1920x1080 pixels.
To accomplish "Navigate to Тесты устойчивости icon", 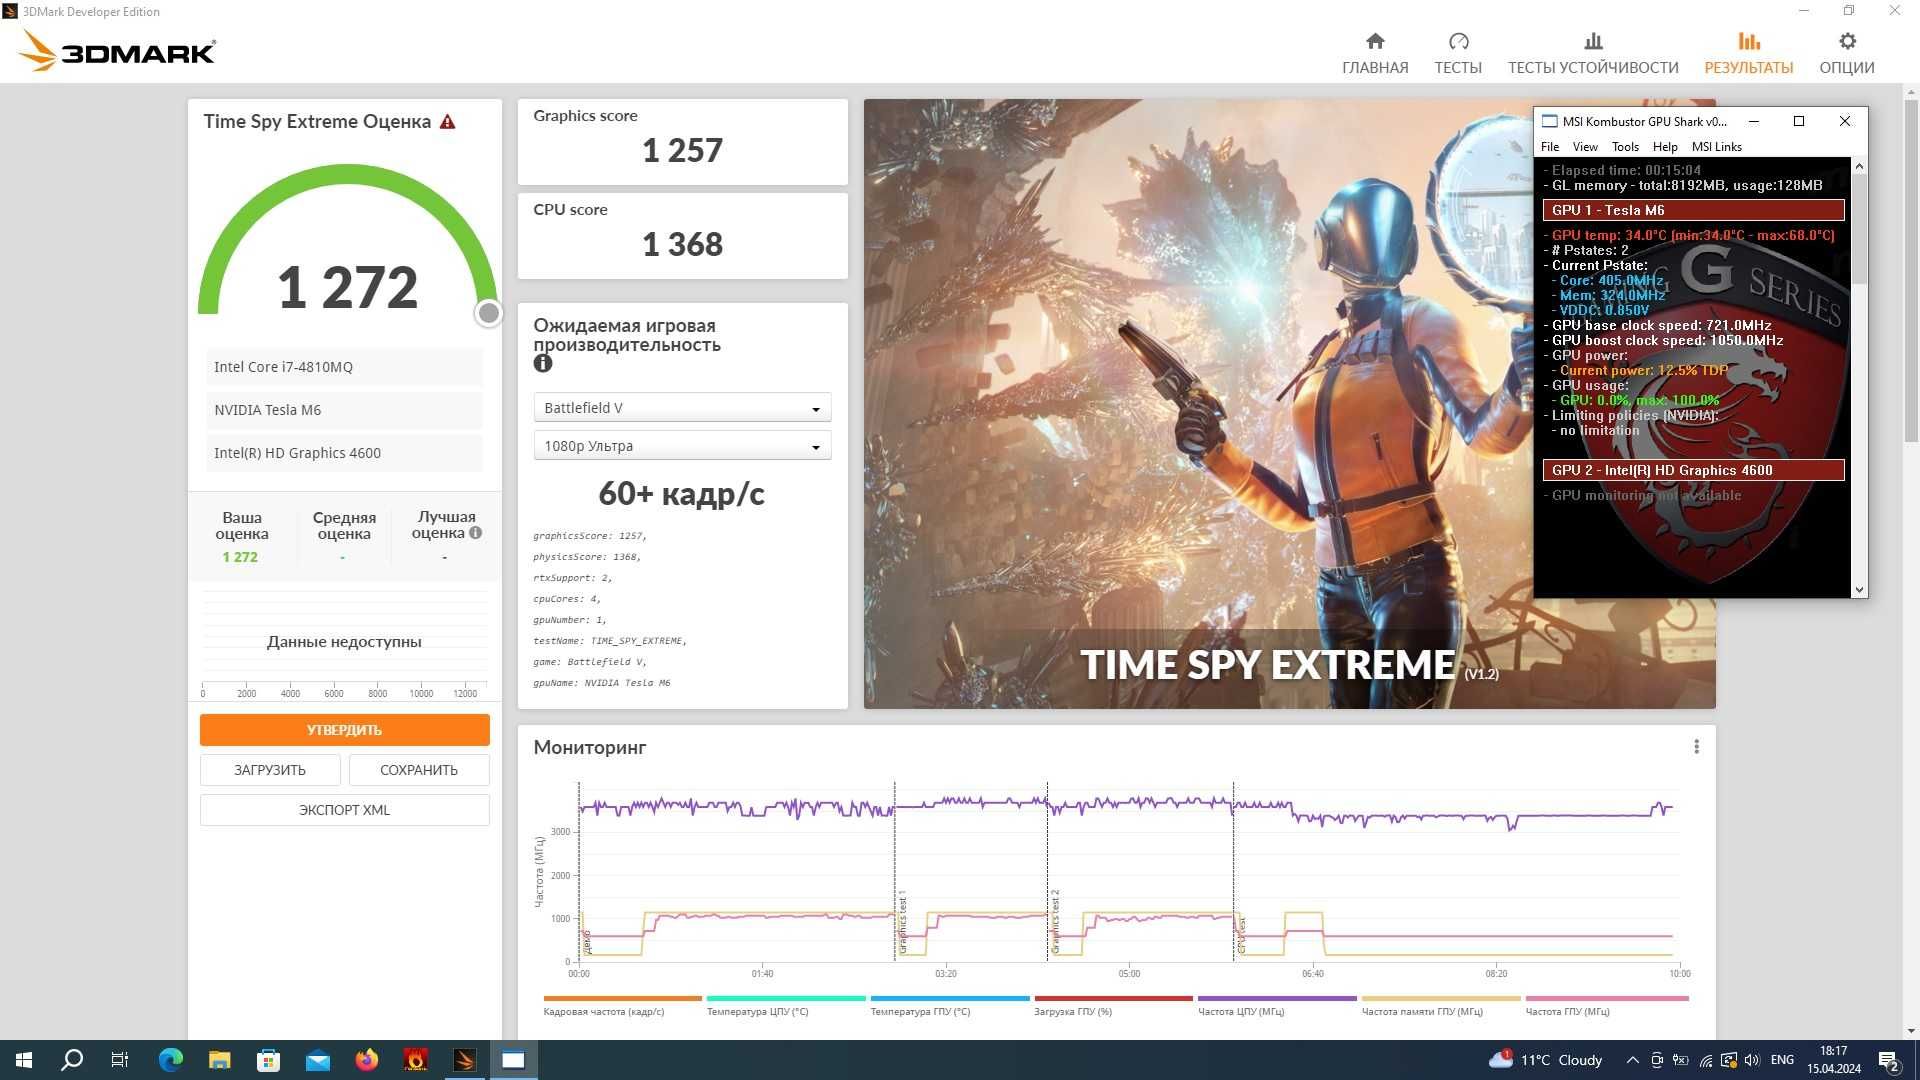I will coord(1593,42).
